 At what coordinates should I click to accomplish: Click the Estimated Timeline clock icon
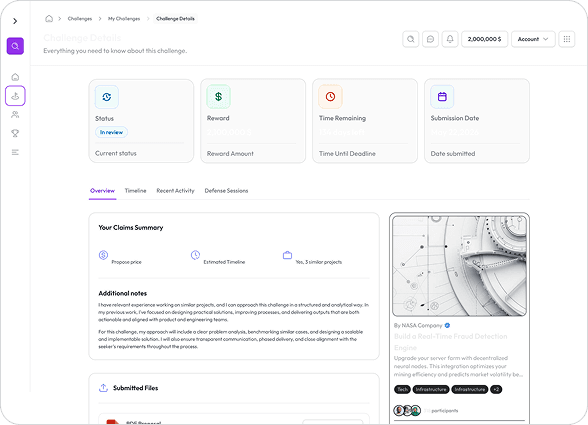(x=195, y=255)
